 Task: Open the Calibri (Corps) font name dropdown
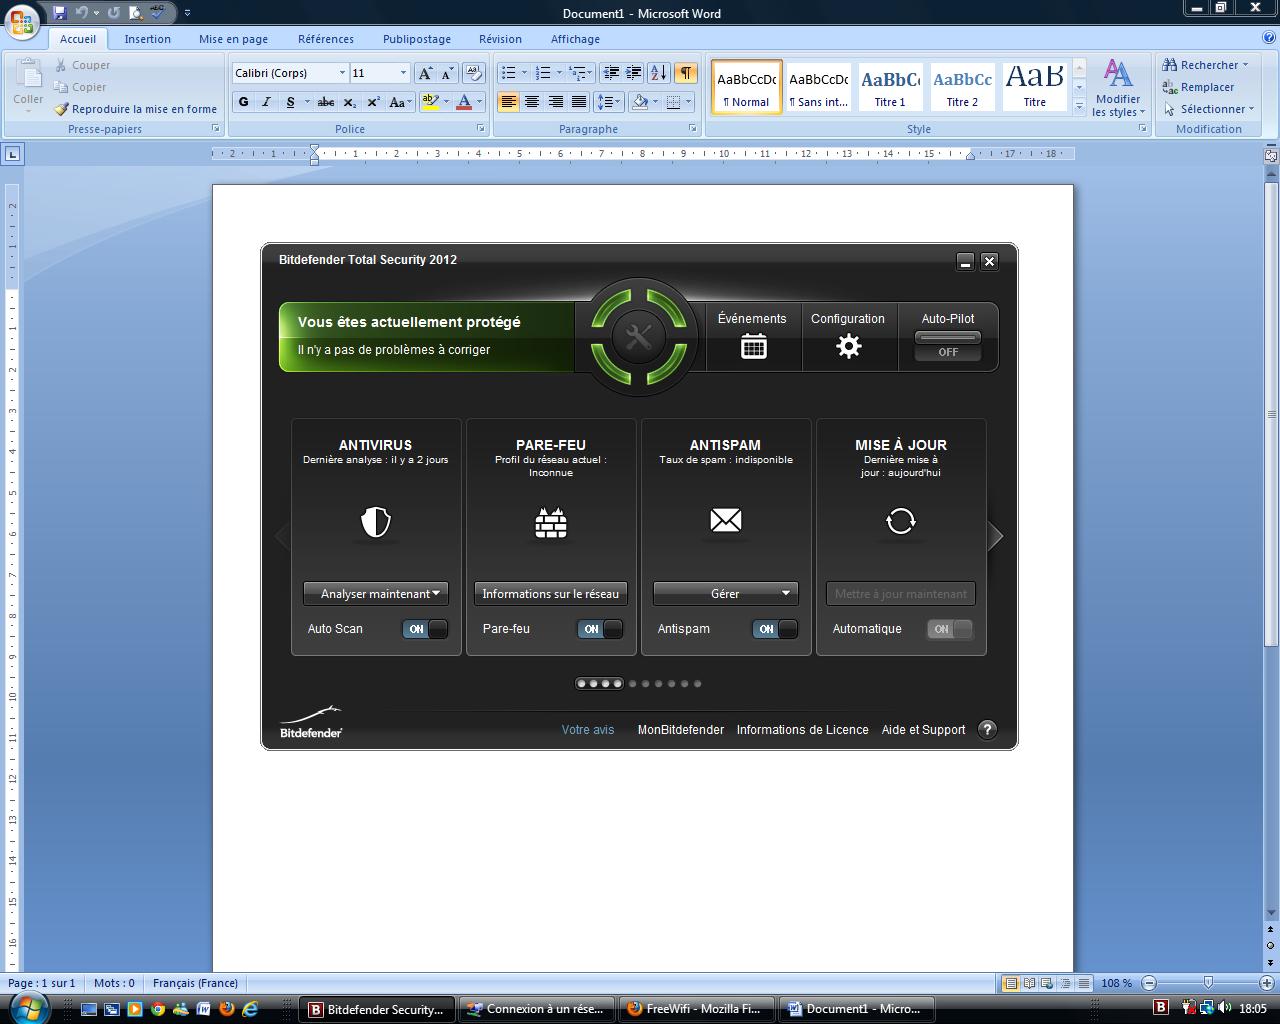point(342,73)
